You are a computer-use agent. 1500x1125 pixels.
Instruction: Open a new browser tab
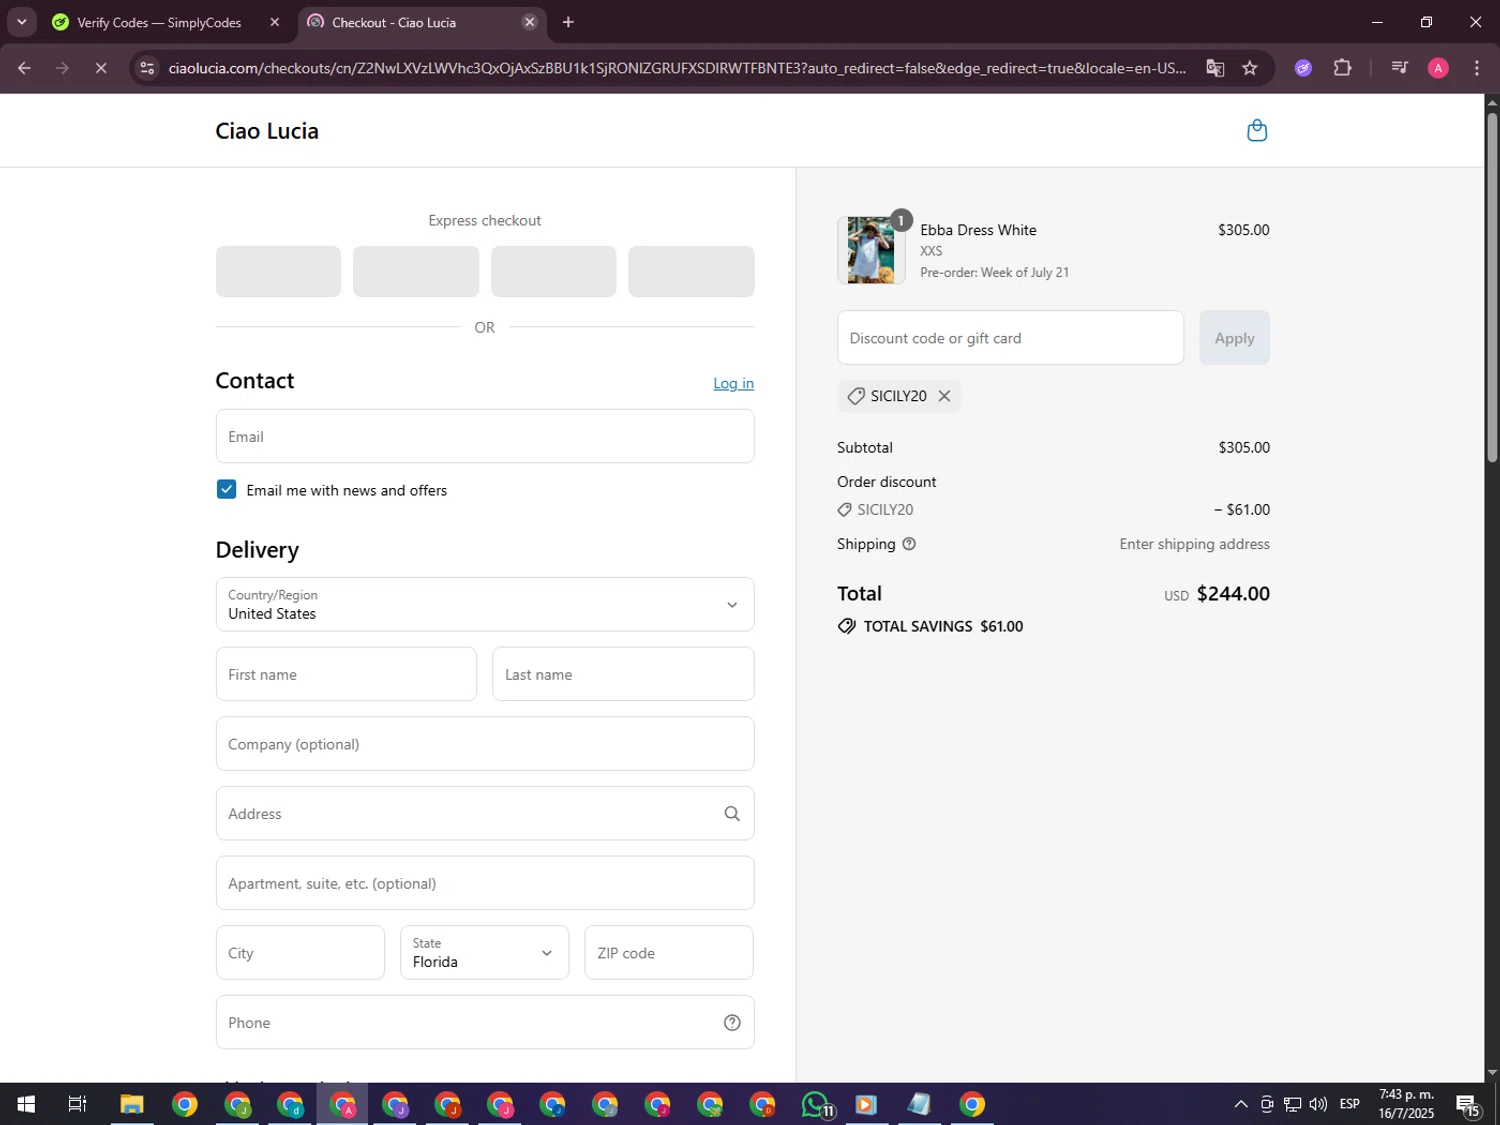pyautogui.click(x=568, y=22)
